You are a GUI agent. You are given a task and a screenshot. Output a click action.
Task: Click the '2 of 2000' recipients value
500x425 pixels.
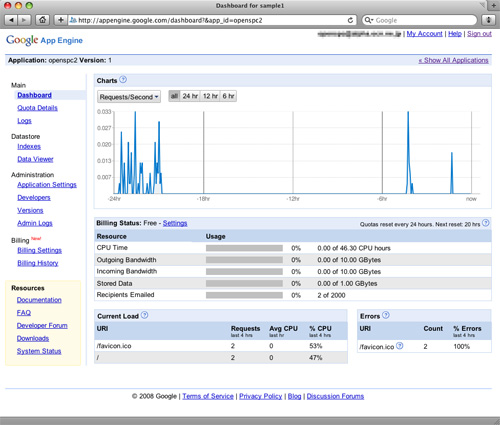[331, 295]
